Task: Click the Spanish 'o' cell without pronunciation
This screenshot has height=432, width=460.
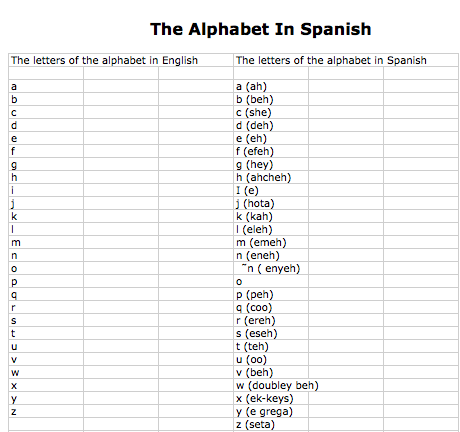Action: click(271, 281)
